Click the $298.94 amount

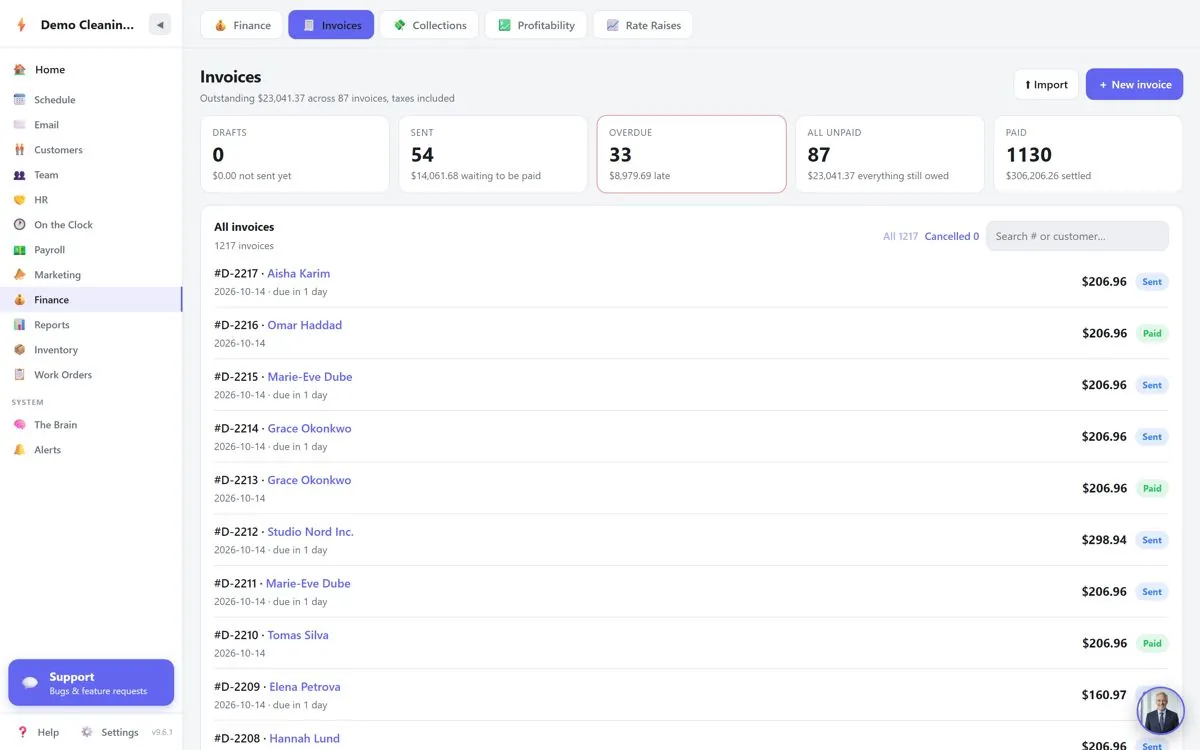click(x=1104, y=540)
